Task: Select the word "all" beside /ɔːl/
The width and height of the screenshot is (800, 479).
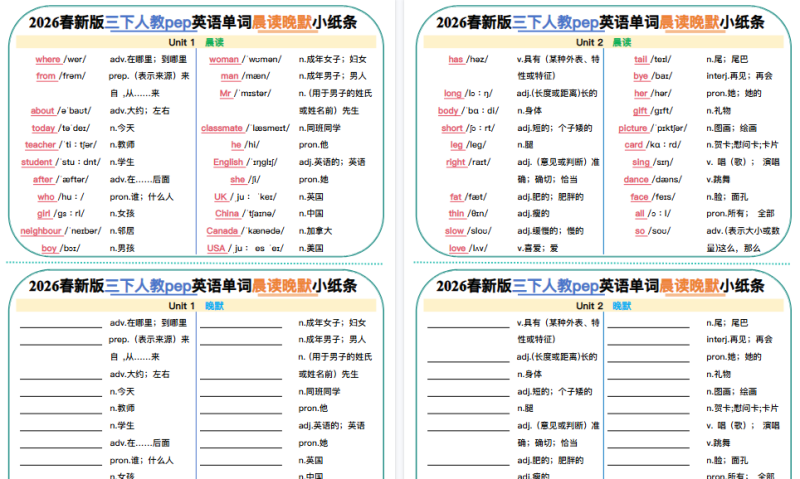Action: point(640,214)
